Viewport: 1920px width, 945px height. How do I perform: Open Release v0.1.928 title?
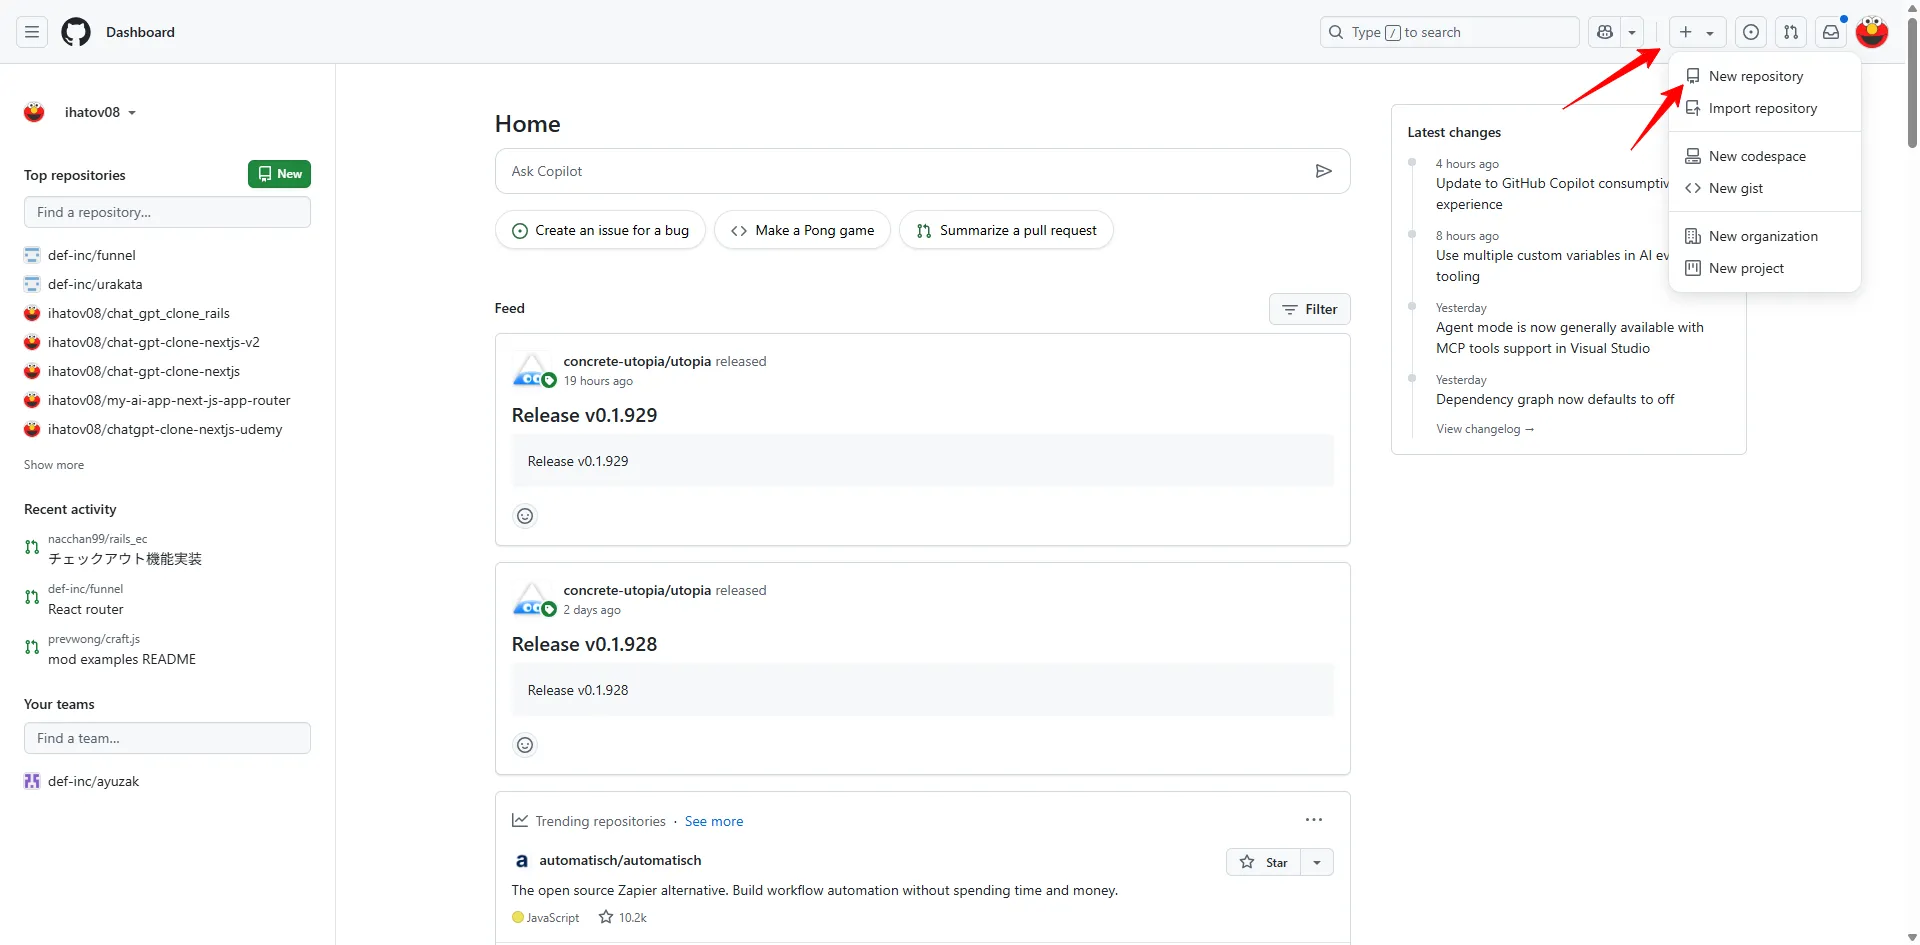[584, 644]
